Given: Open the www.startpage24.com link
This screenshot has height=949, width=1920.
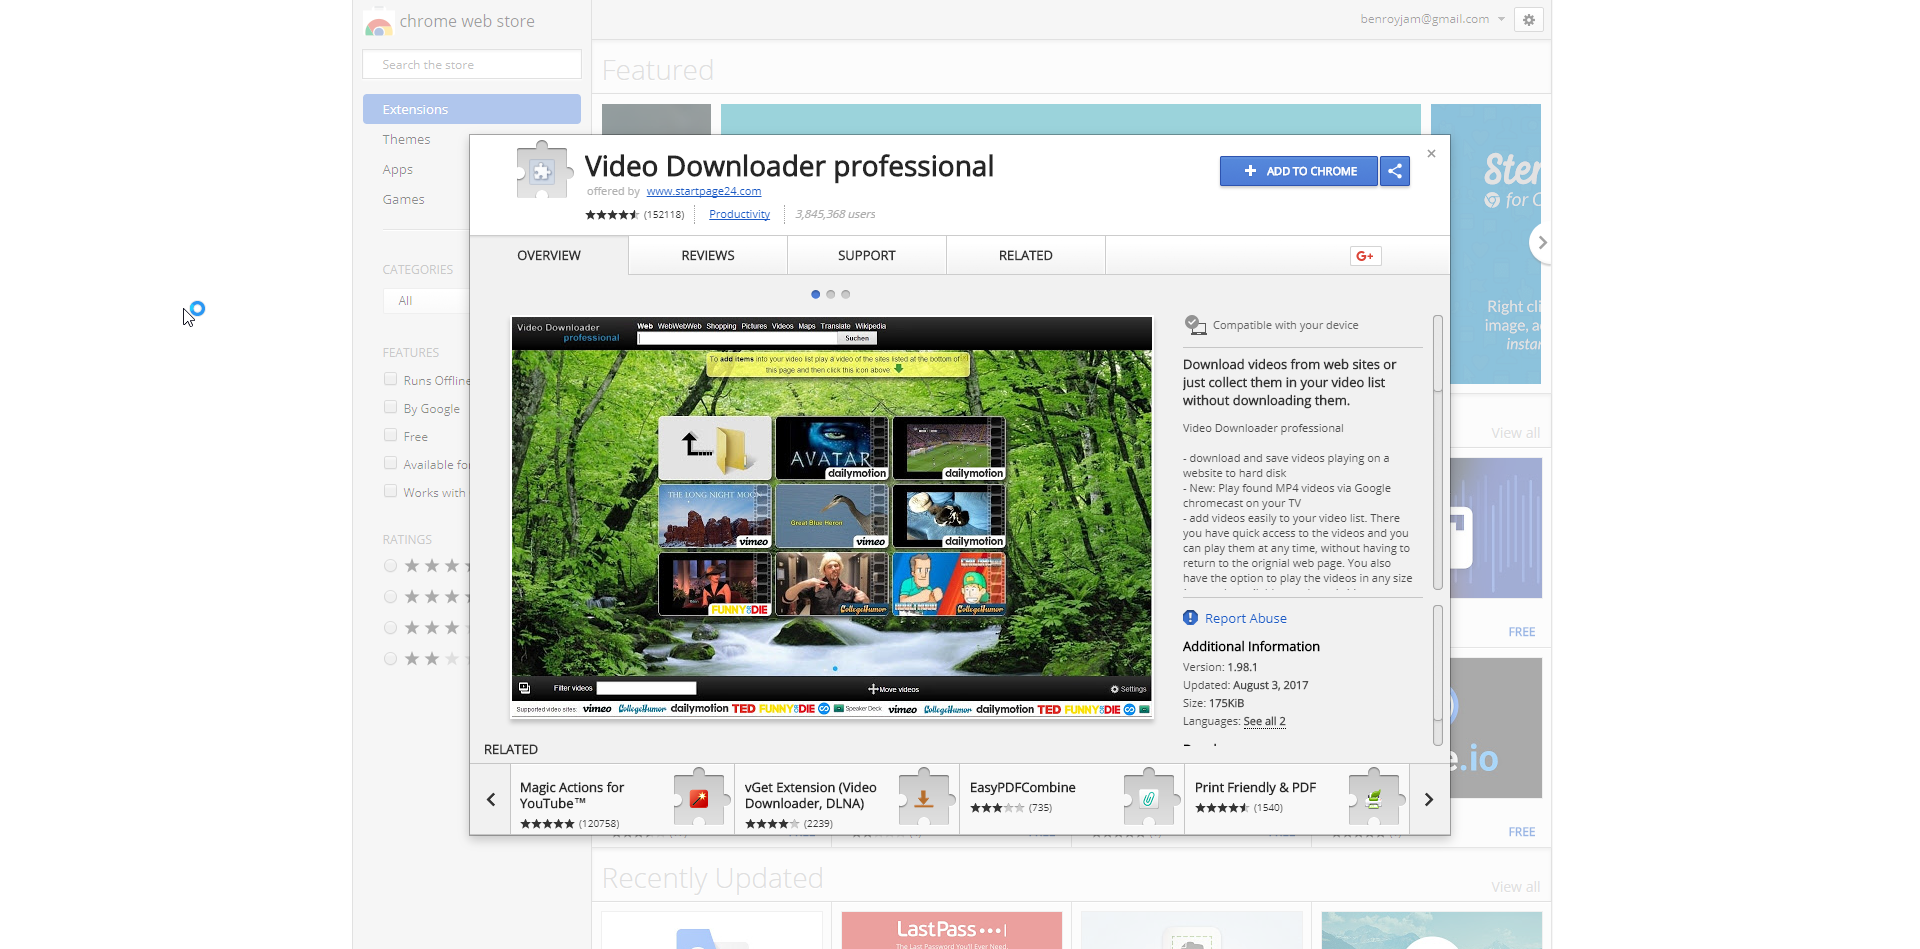Looking at the screenshot, I should tap(703, 192).
